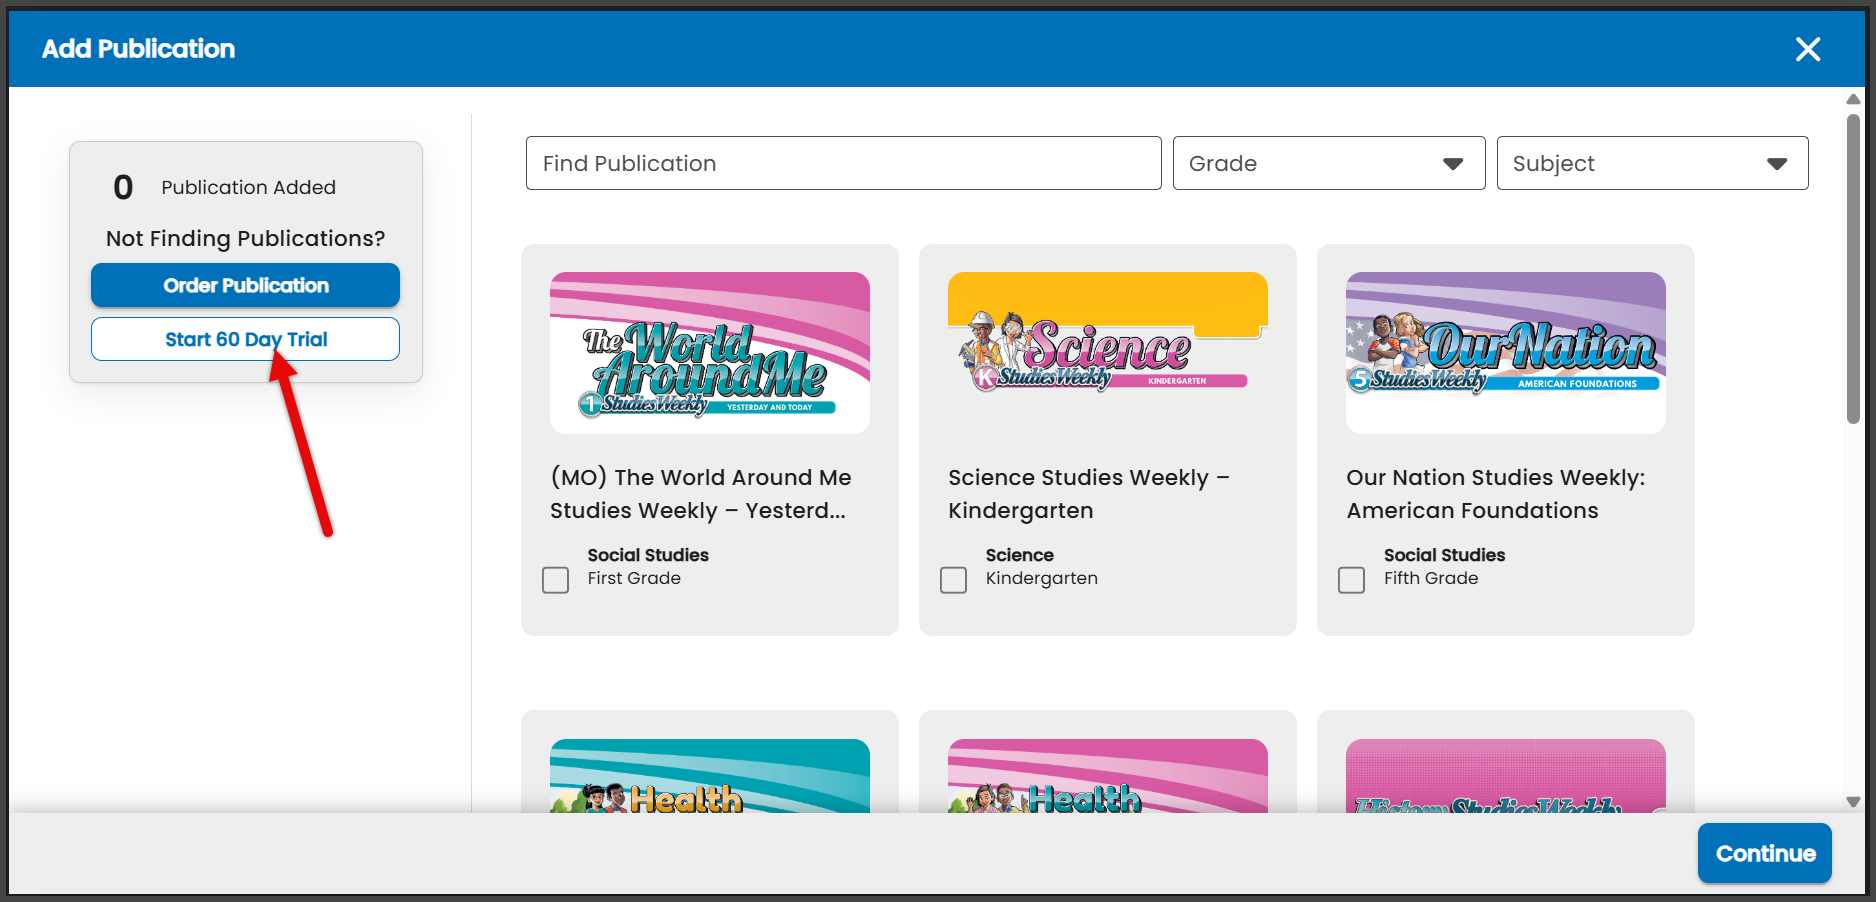Click the 'Add Publication' dialog title
1876x902 pixels.
point(138,49)
